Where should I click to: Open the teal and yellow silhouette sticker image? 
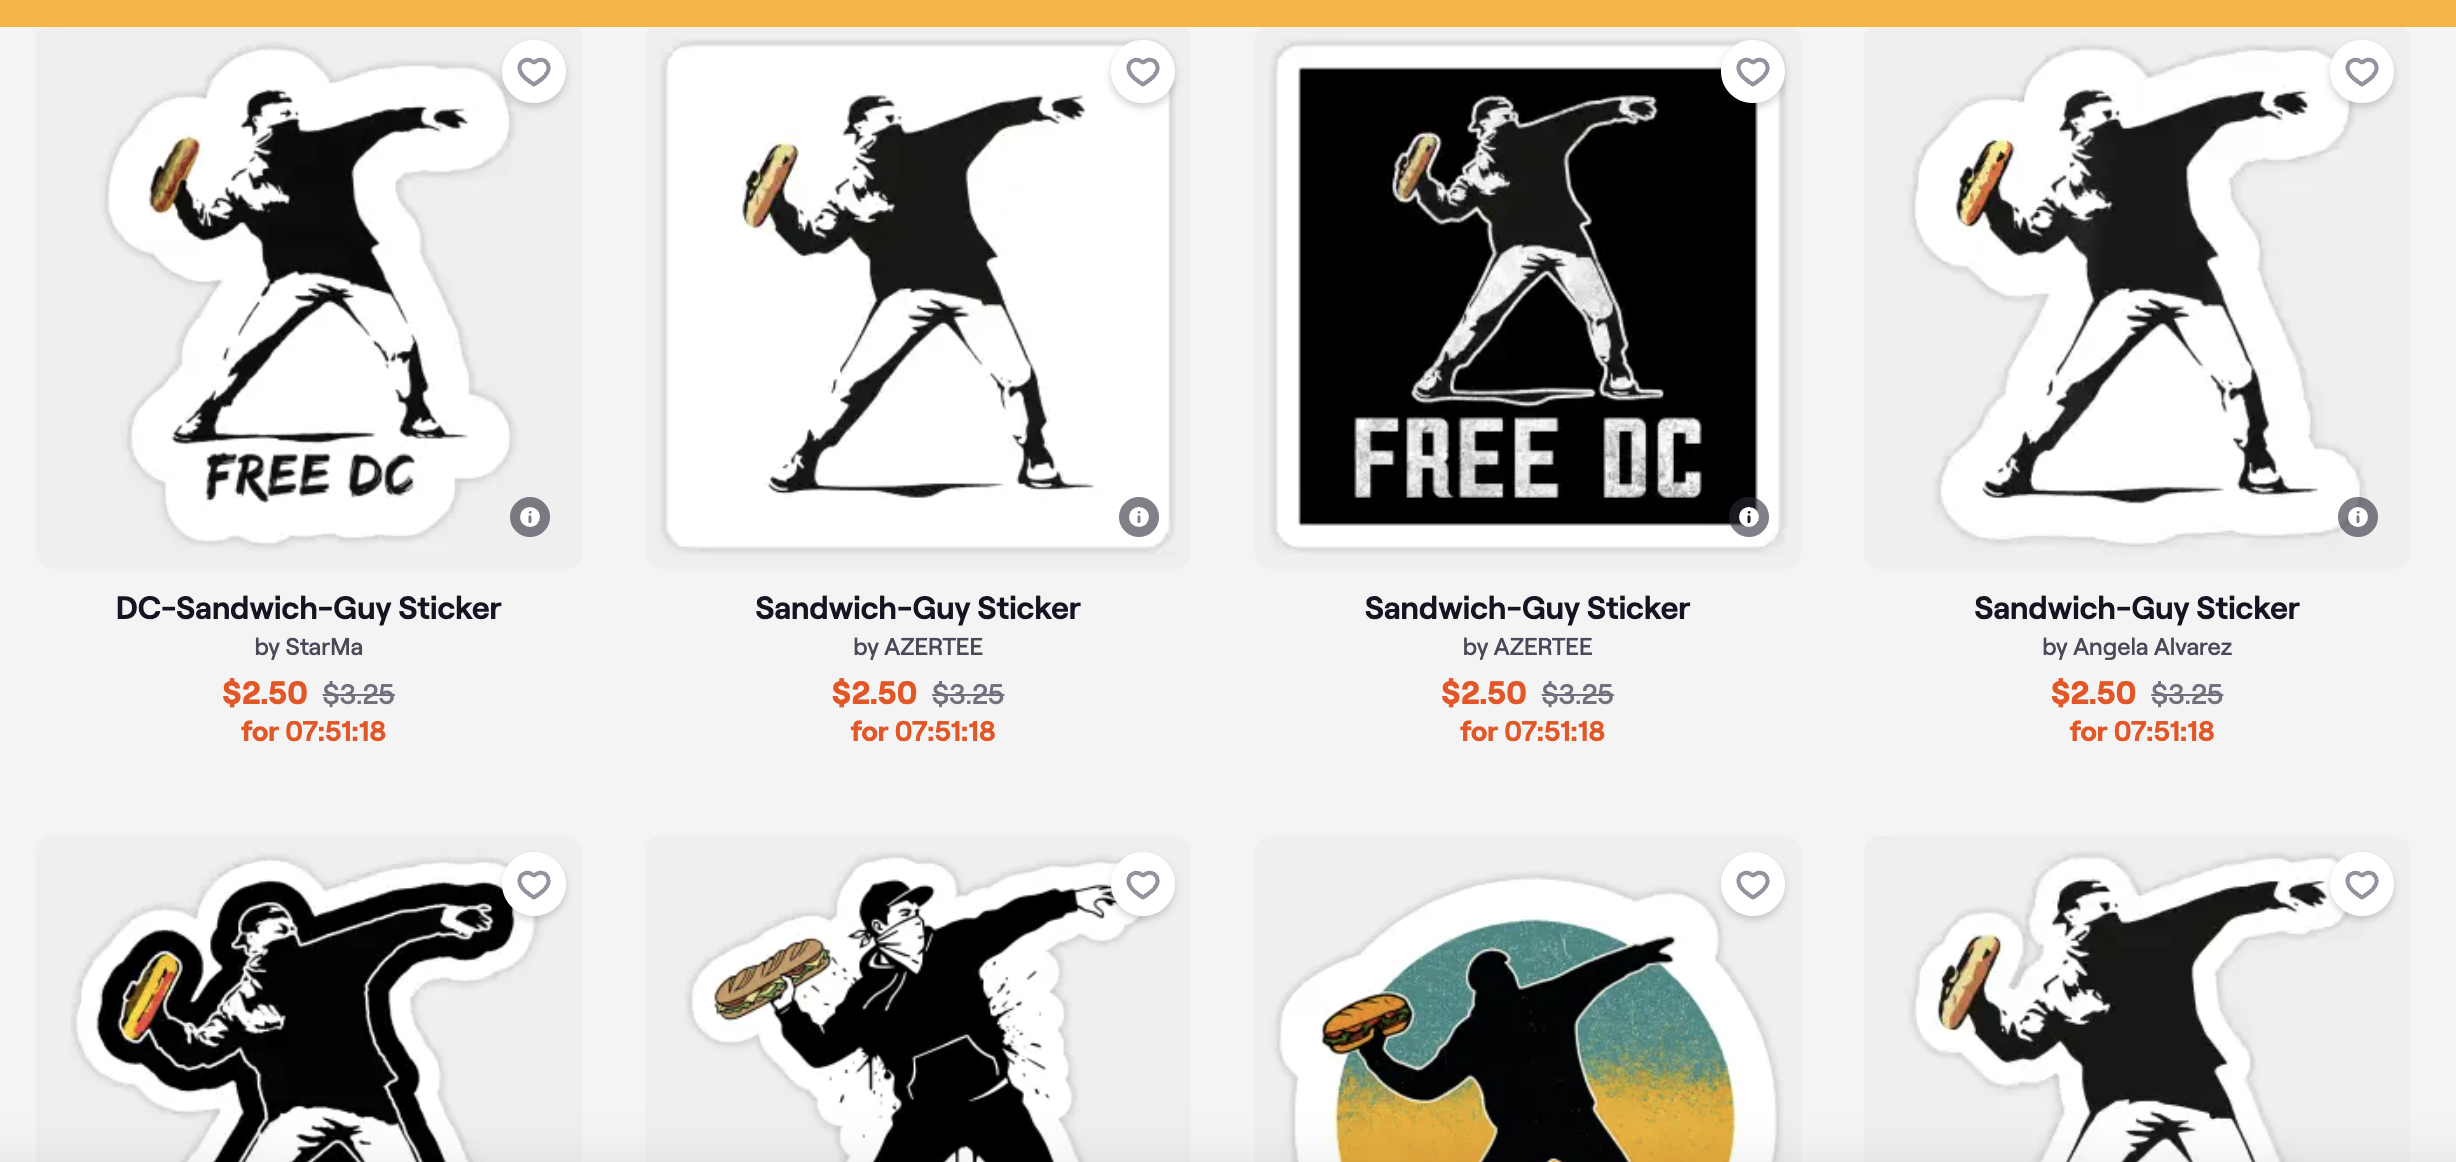tap(1528, 1000)
